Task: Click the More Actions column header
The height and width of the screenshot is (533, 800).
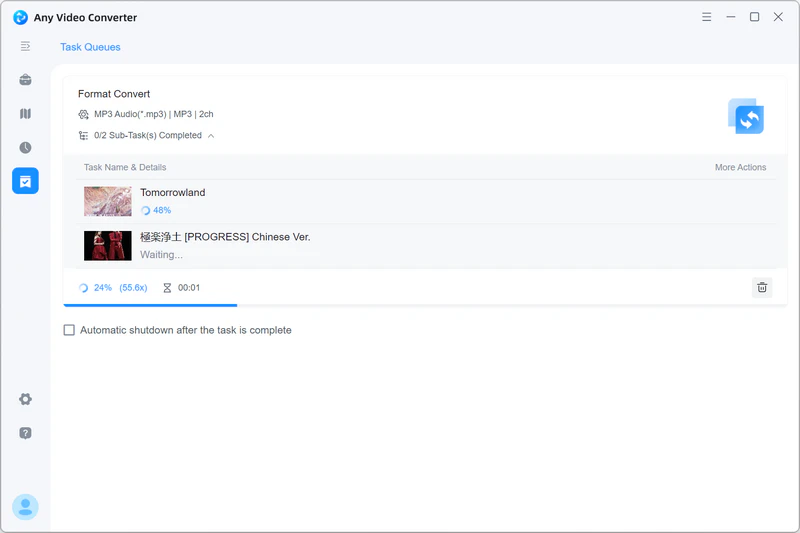Action: (x=740, y=167)
